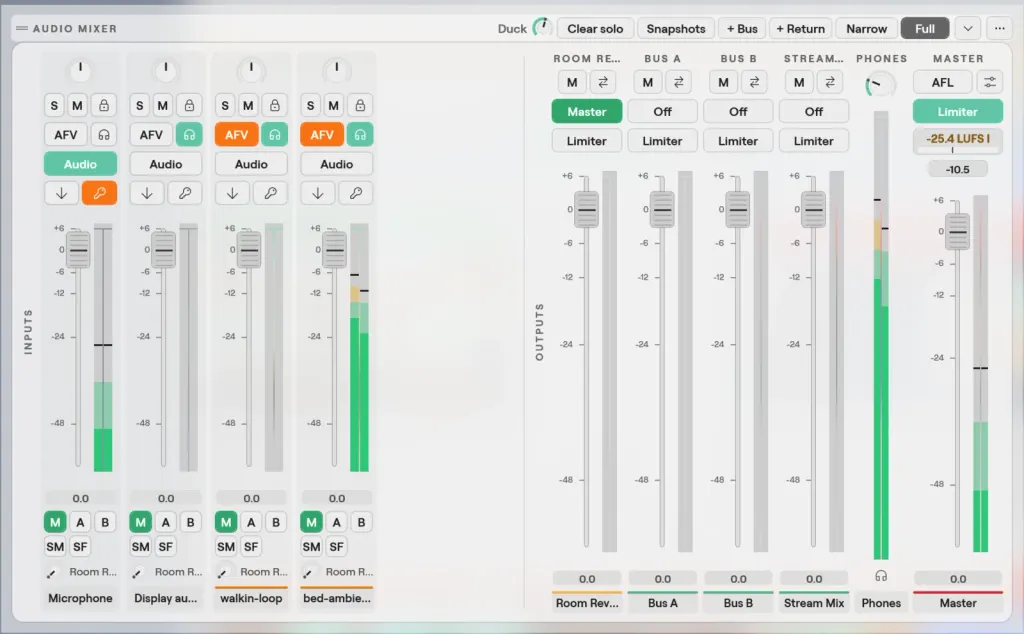Click the routing swap icon on Bus A

tap(679, 82)
